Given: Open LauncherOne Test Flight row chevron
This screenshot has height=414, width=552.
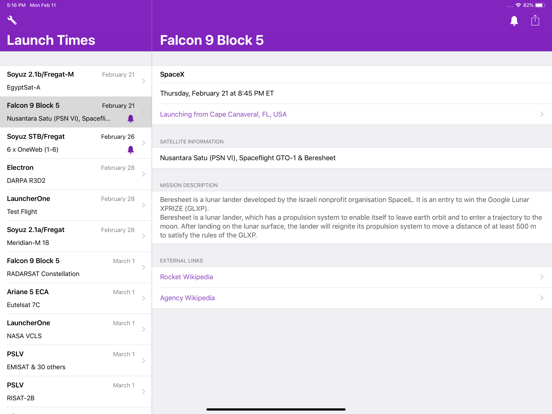Looking at the screenshot, I should point(144,205).
